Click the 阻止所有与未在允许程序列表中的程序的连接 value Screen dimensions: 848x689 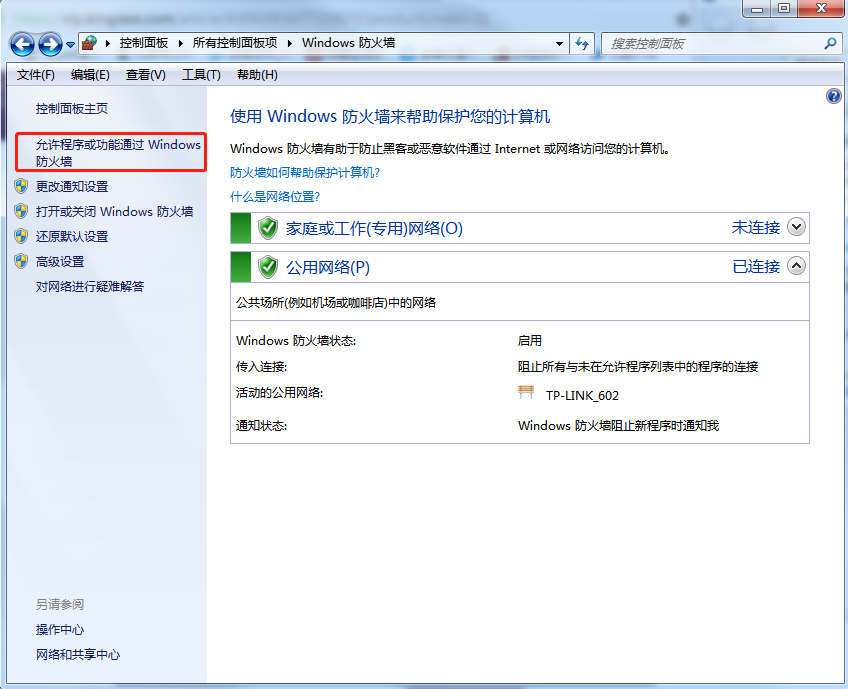638,367
